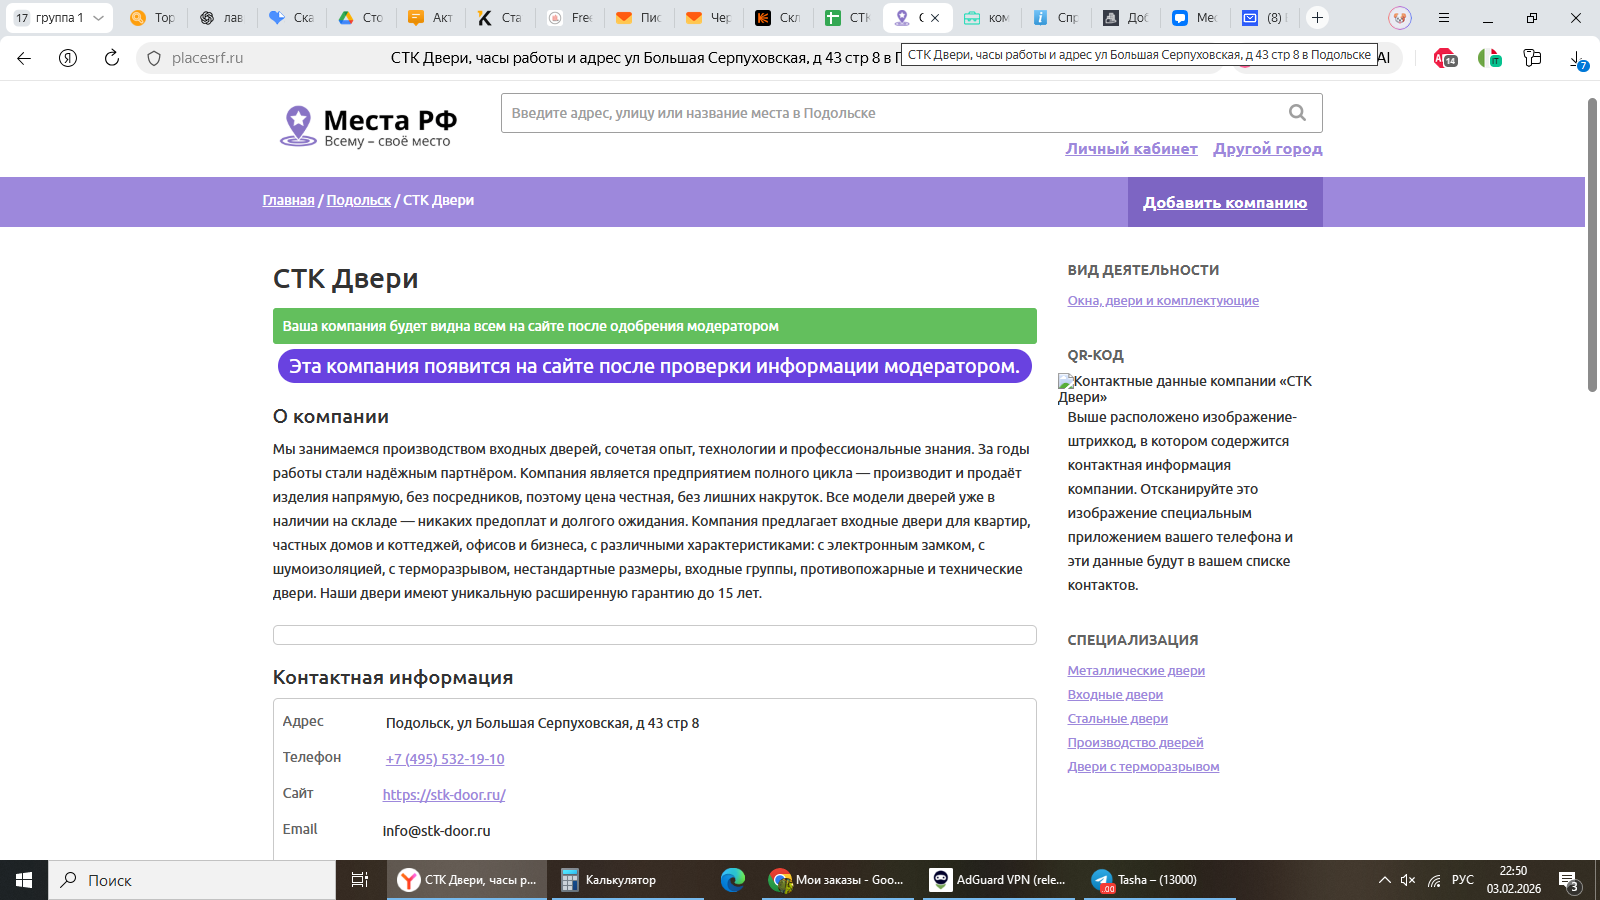Select address text Подольск, ул Большая Серпуховская
The height and width of the screenshot is (900, 1600).
point(508,723)
